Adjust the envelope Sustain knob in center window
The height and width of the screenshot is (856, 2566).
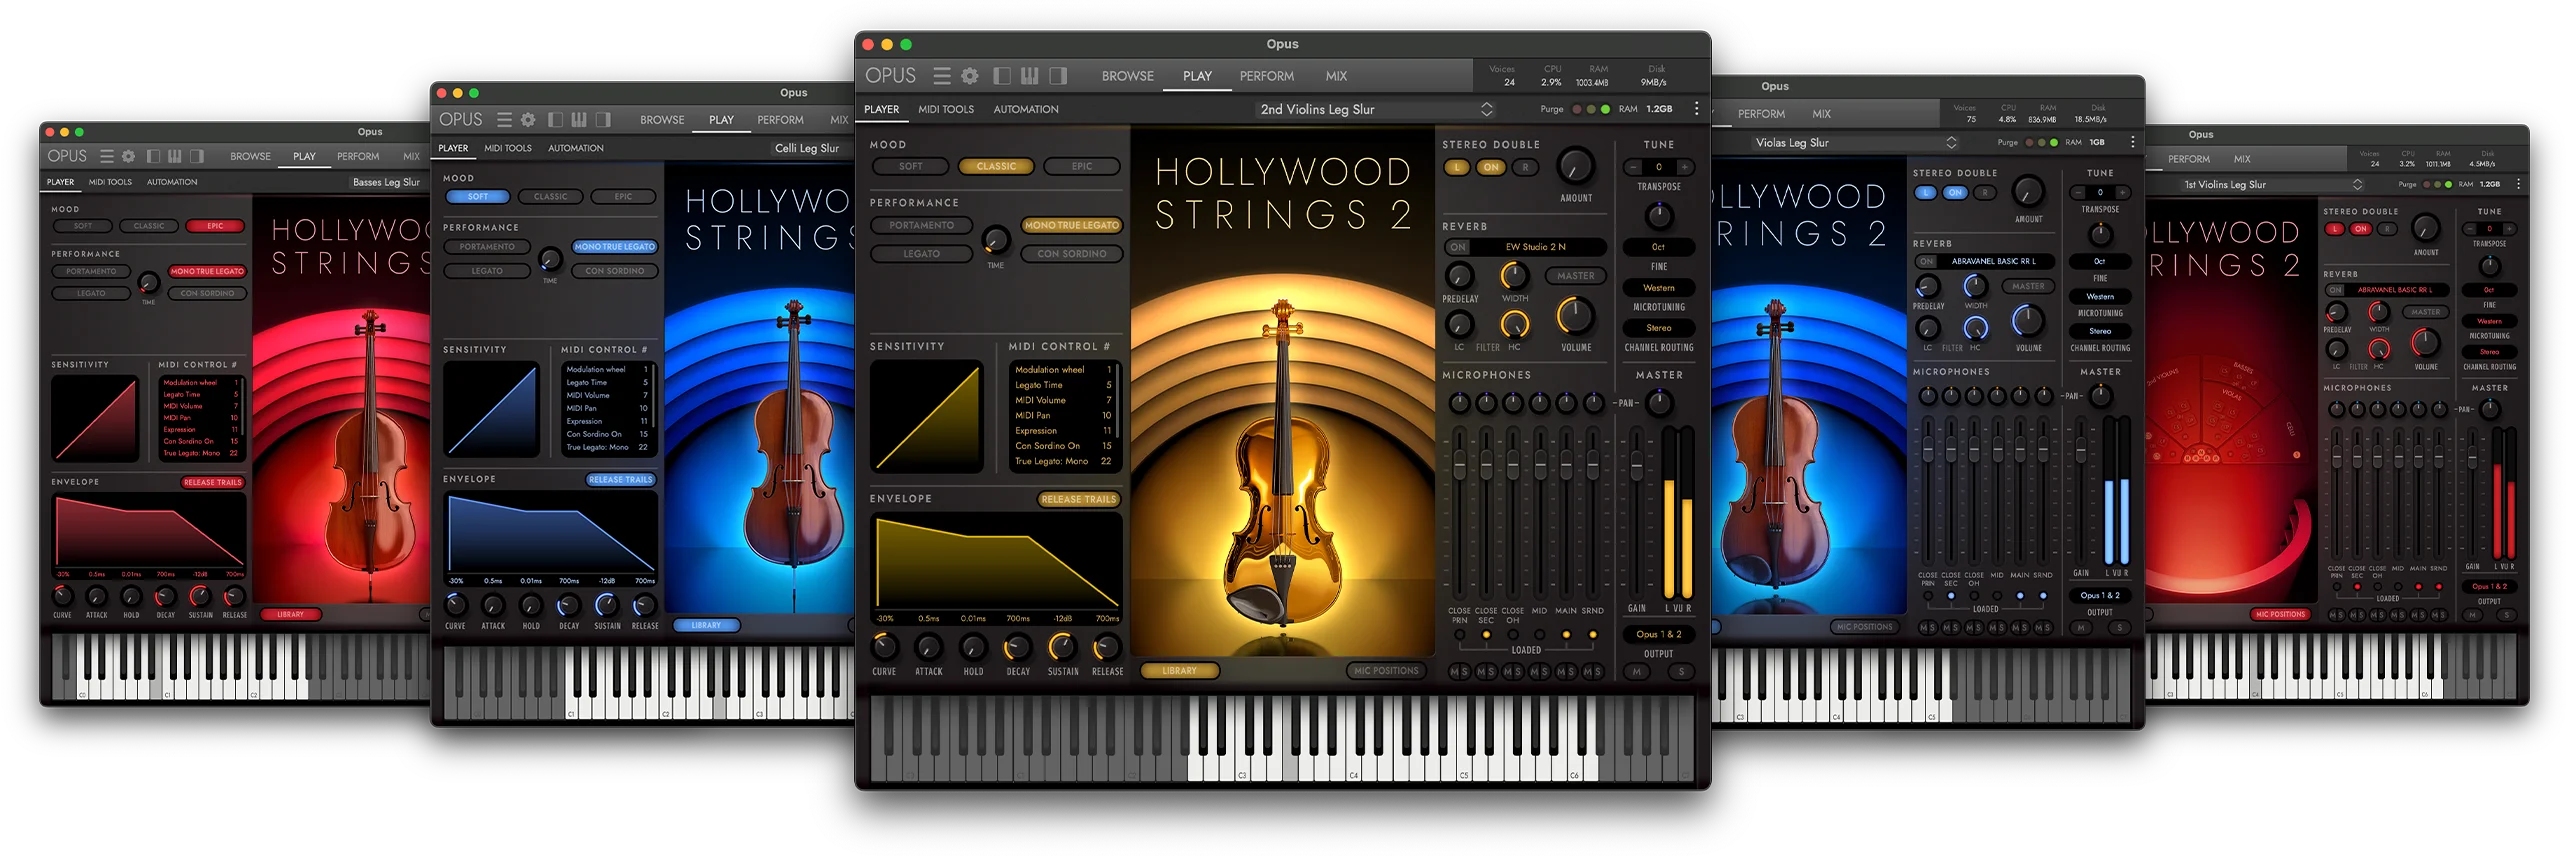click(1062, 647)
